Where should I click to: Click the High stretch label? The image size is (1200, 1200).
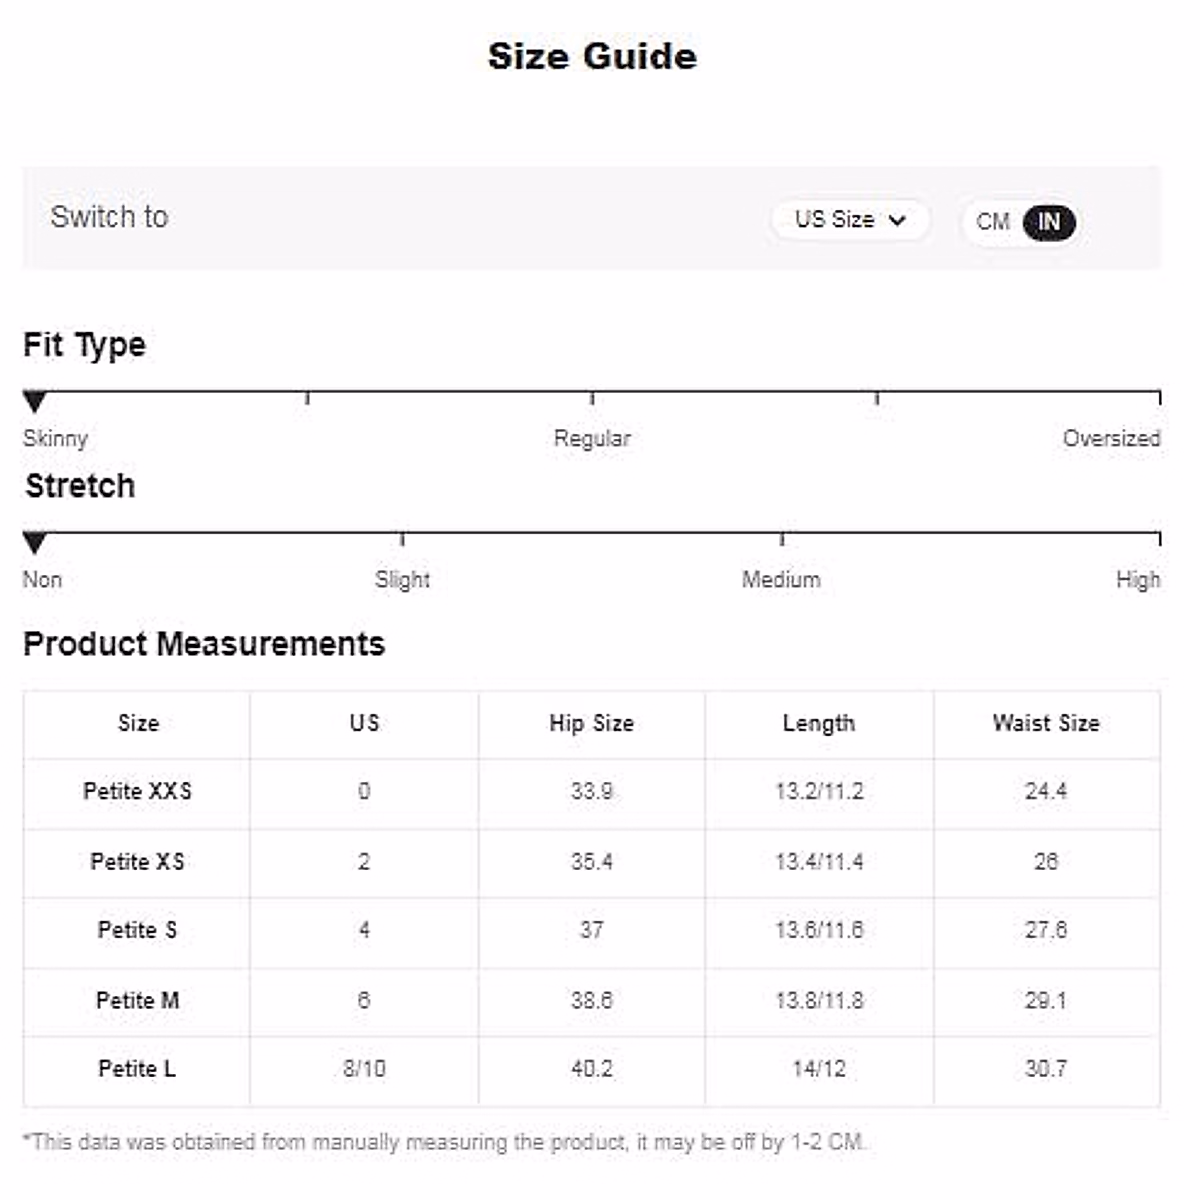(1138, 579)
